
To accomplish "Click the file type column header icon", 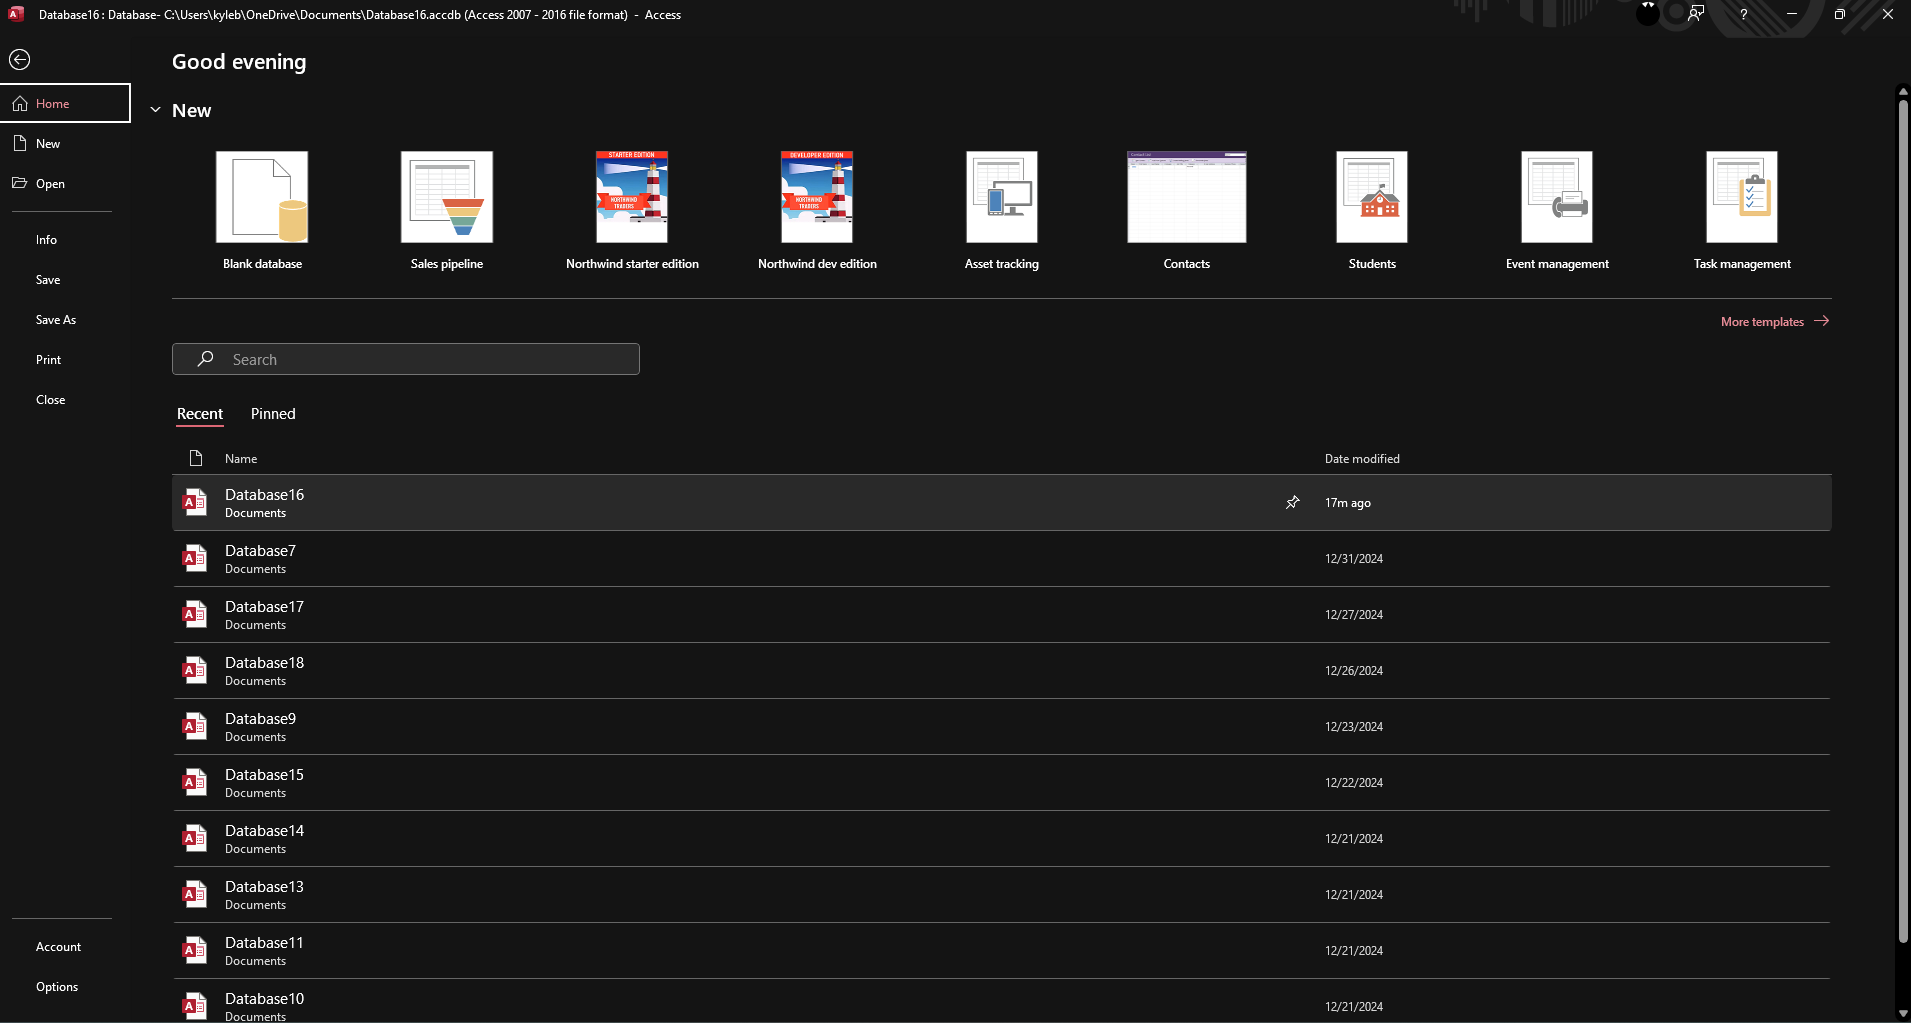I will pyautogui.click(x=196, y=458).
